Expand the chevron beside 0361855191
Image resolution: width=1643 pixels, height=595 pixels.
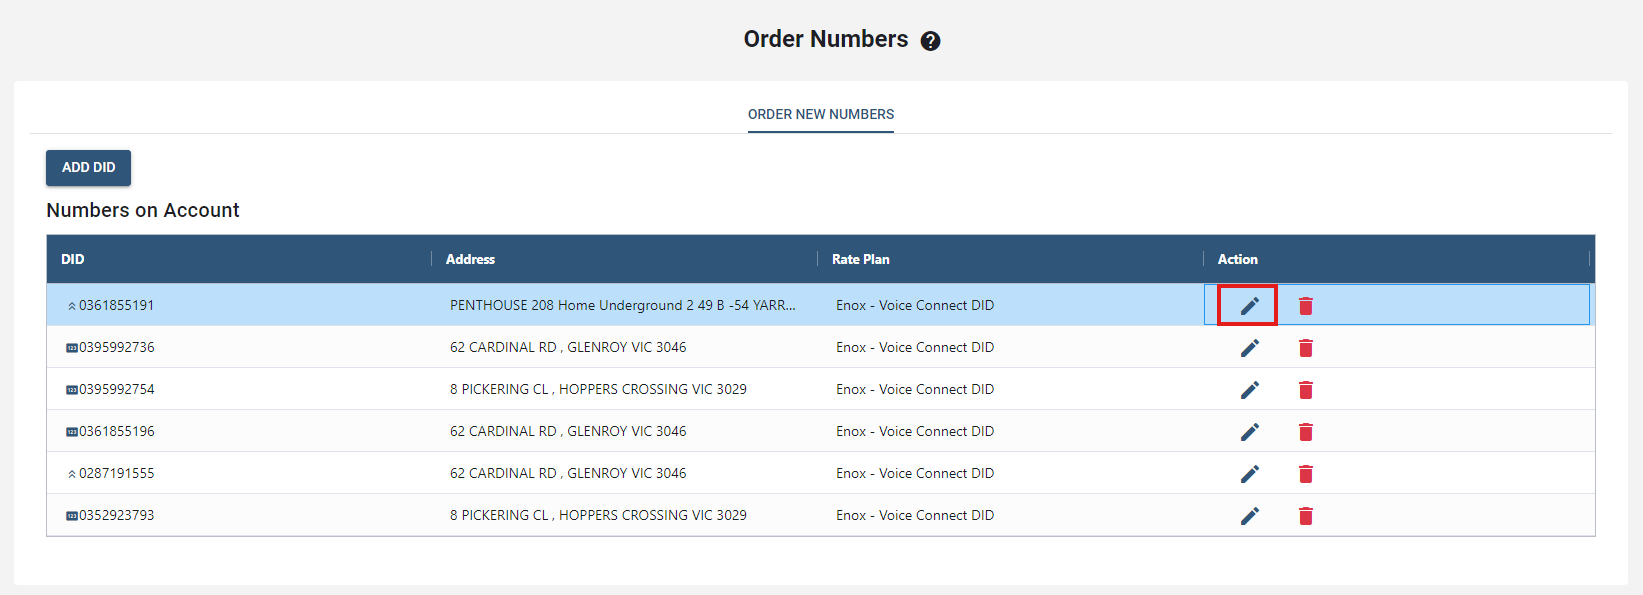click(71, 306)
